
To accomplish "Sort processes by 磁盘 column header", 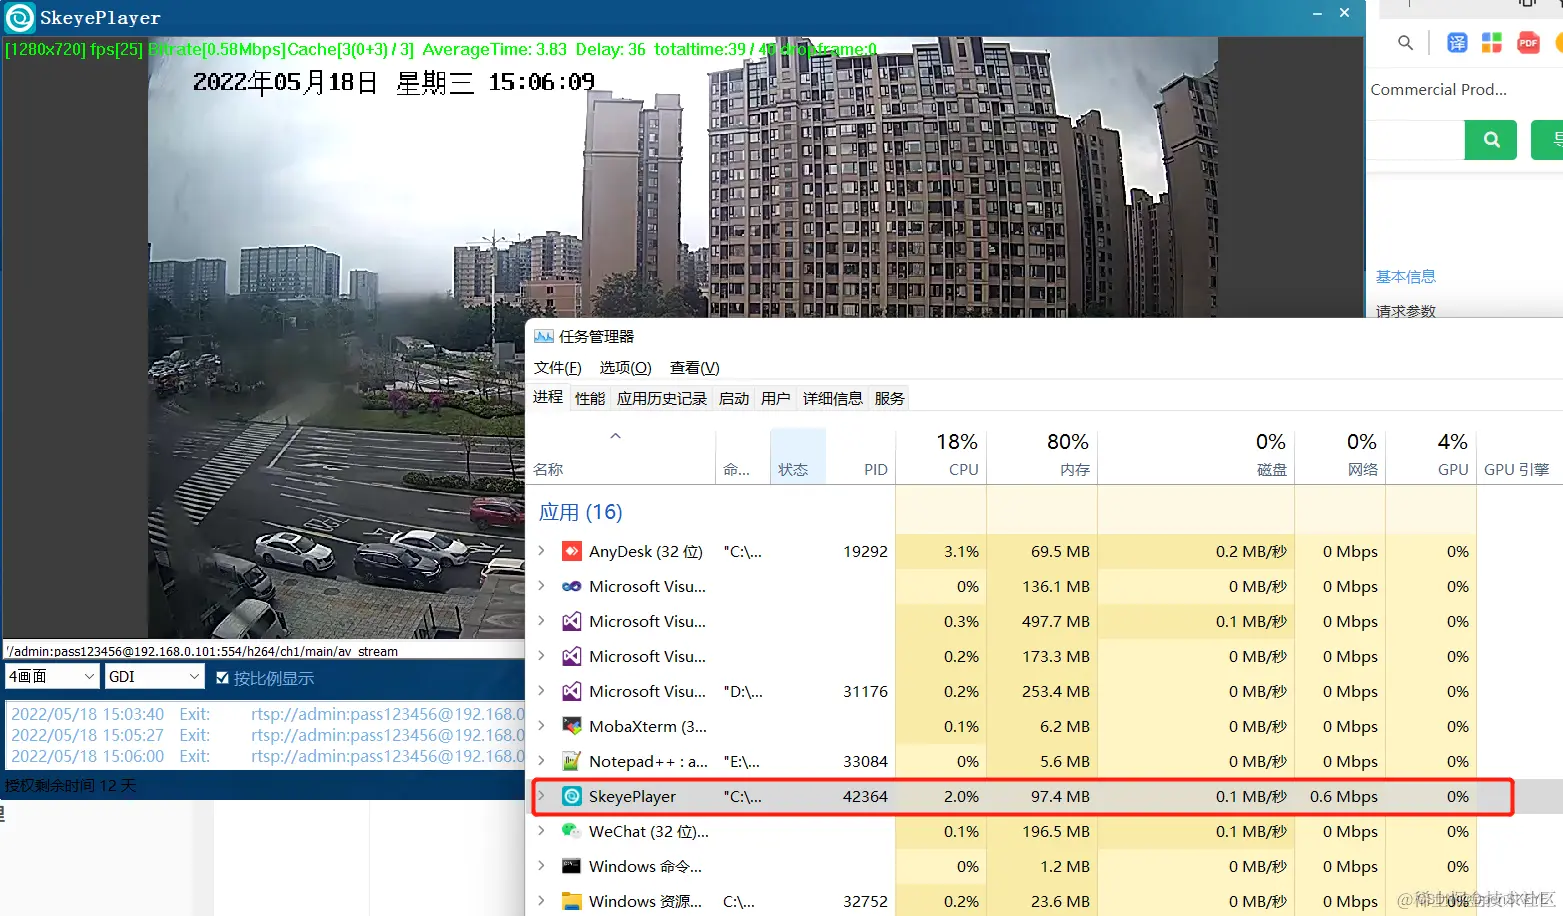I will 1196,455.
